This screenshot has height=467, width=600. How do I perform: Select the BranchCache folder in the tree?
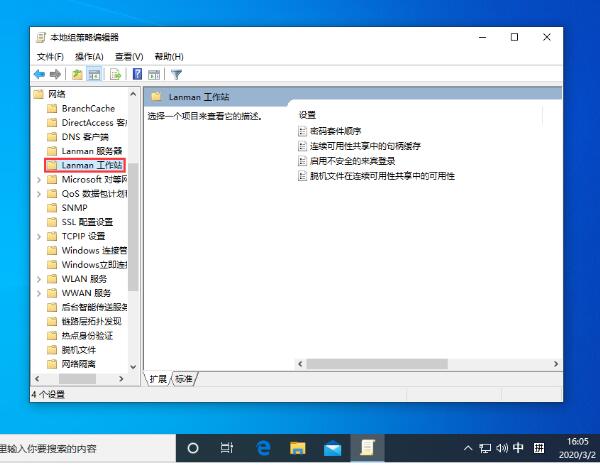(x=87, y=108)
